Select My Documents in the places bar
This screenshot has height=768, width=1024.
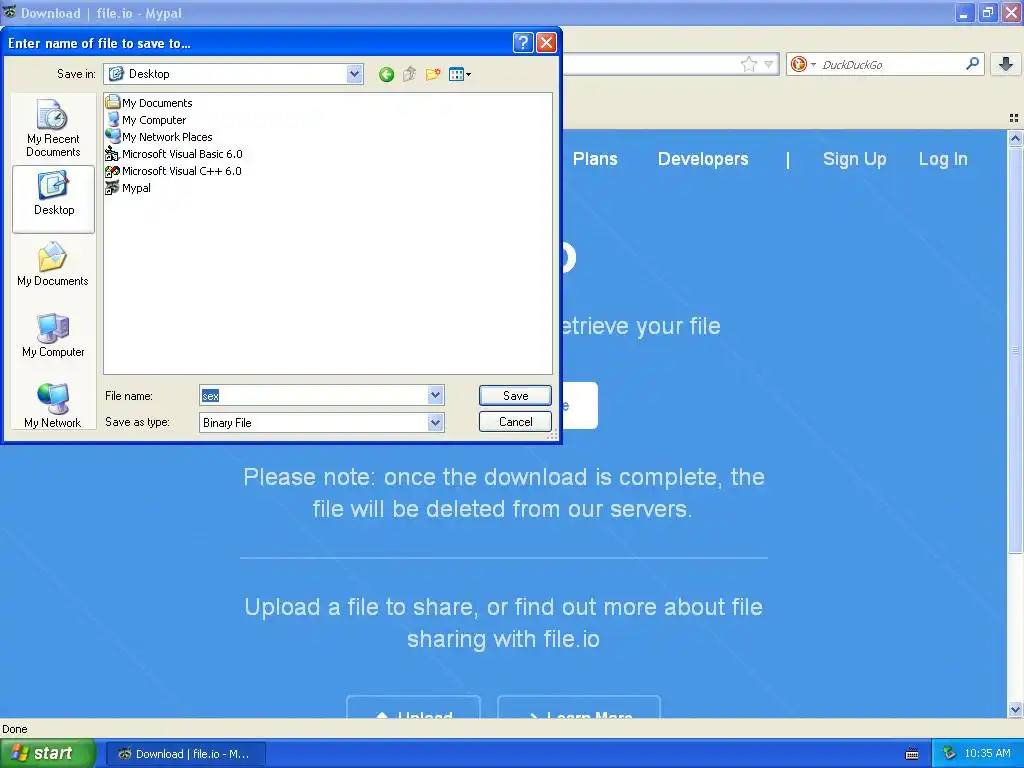[53, 264]
